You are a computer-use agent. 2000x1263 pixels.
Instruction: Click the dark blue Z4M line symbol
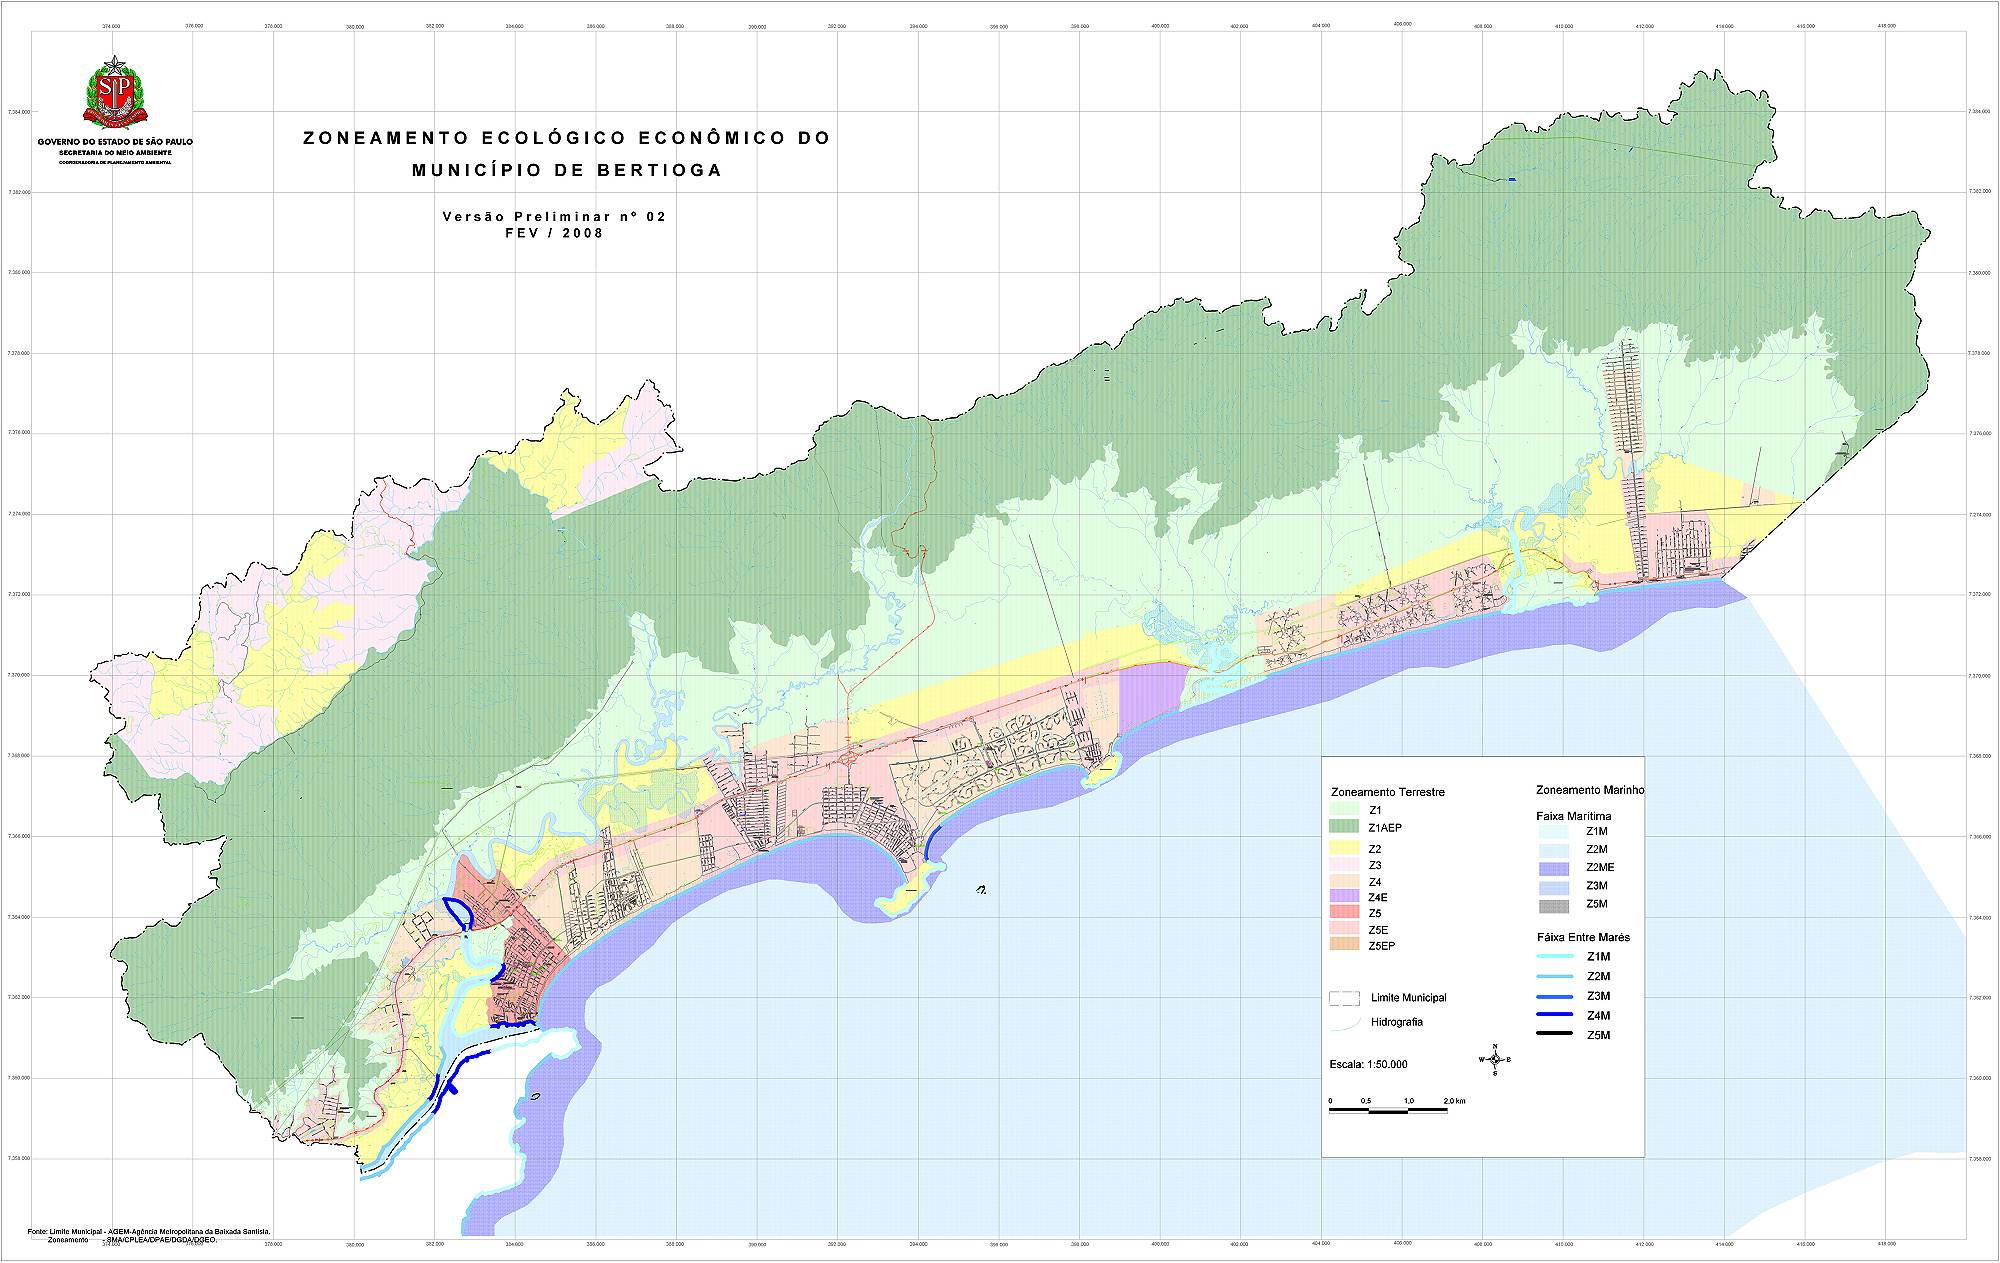[1556, 1015]
